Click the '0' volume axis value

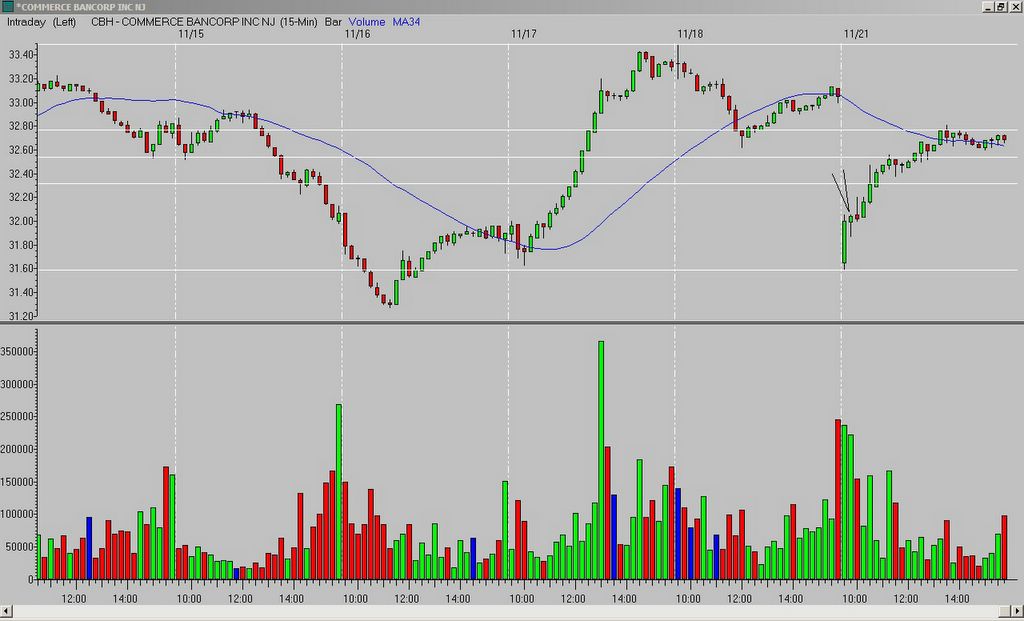pyautogui.click(x=31, y=580)
